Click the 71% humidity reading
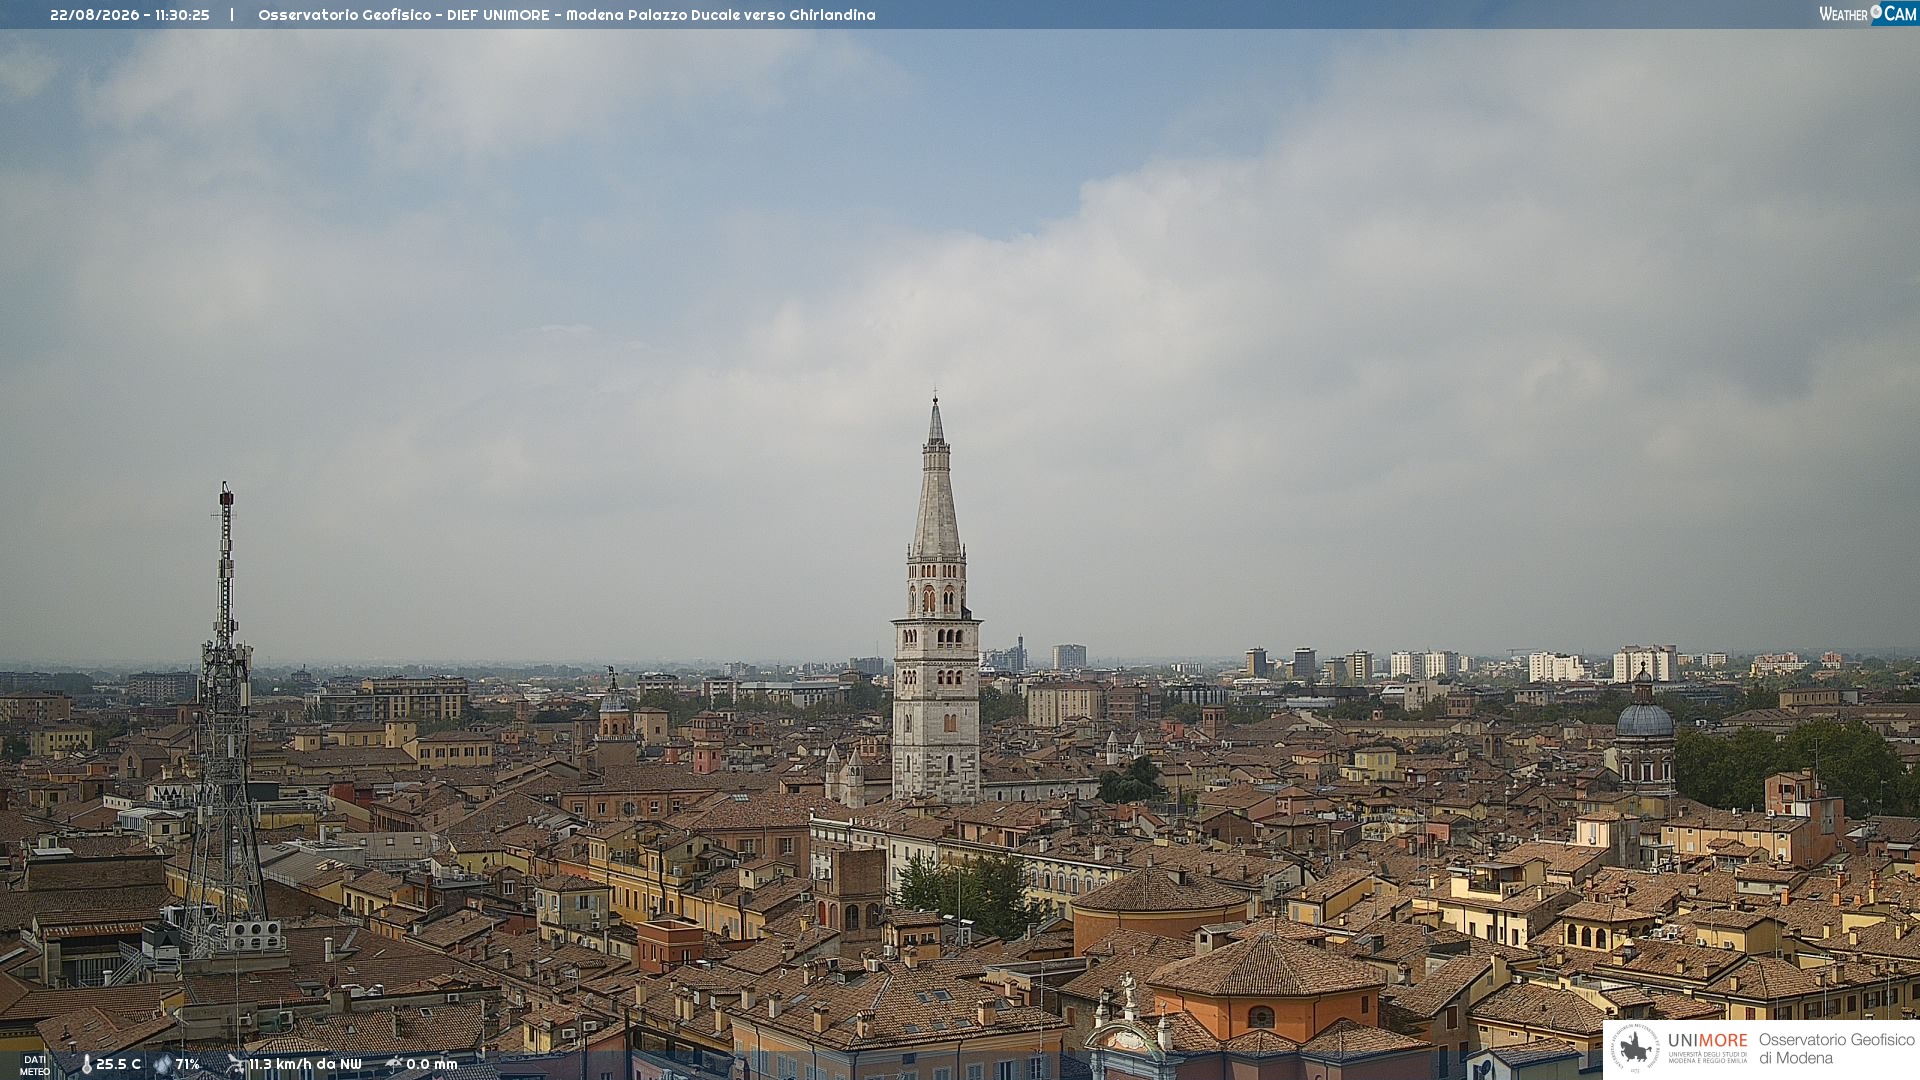1920x1080 pixels. (x=187, y=1064)
